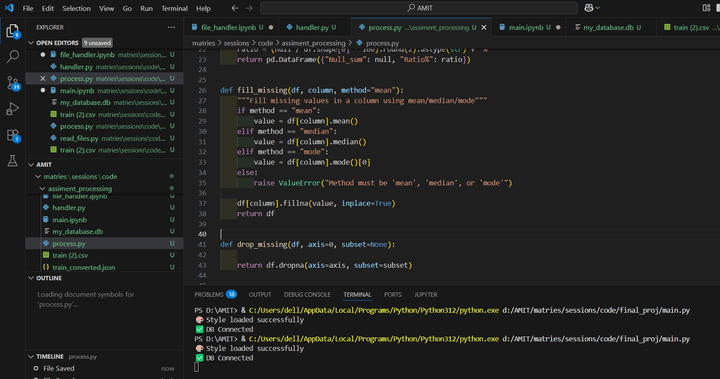Open the Copilot chat icon

pyautogui.click(x=589, y=8)
